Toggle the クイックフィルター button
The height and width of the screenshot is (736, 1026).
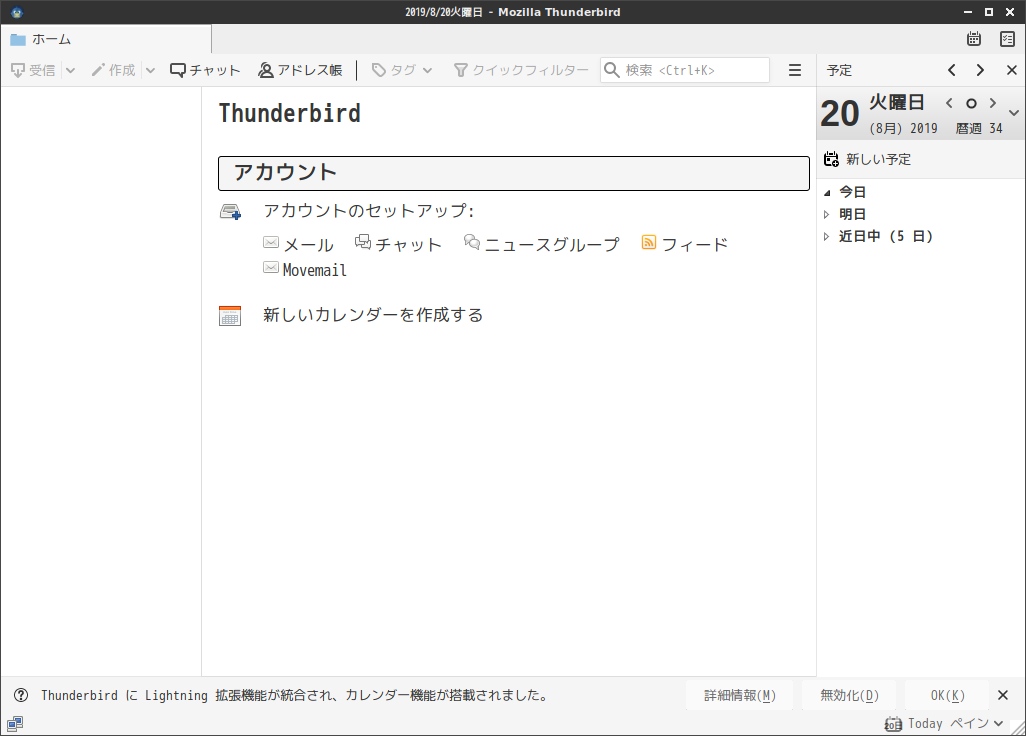[x=521, y=70]
